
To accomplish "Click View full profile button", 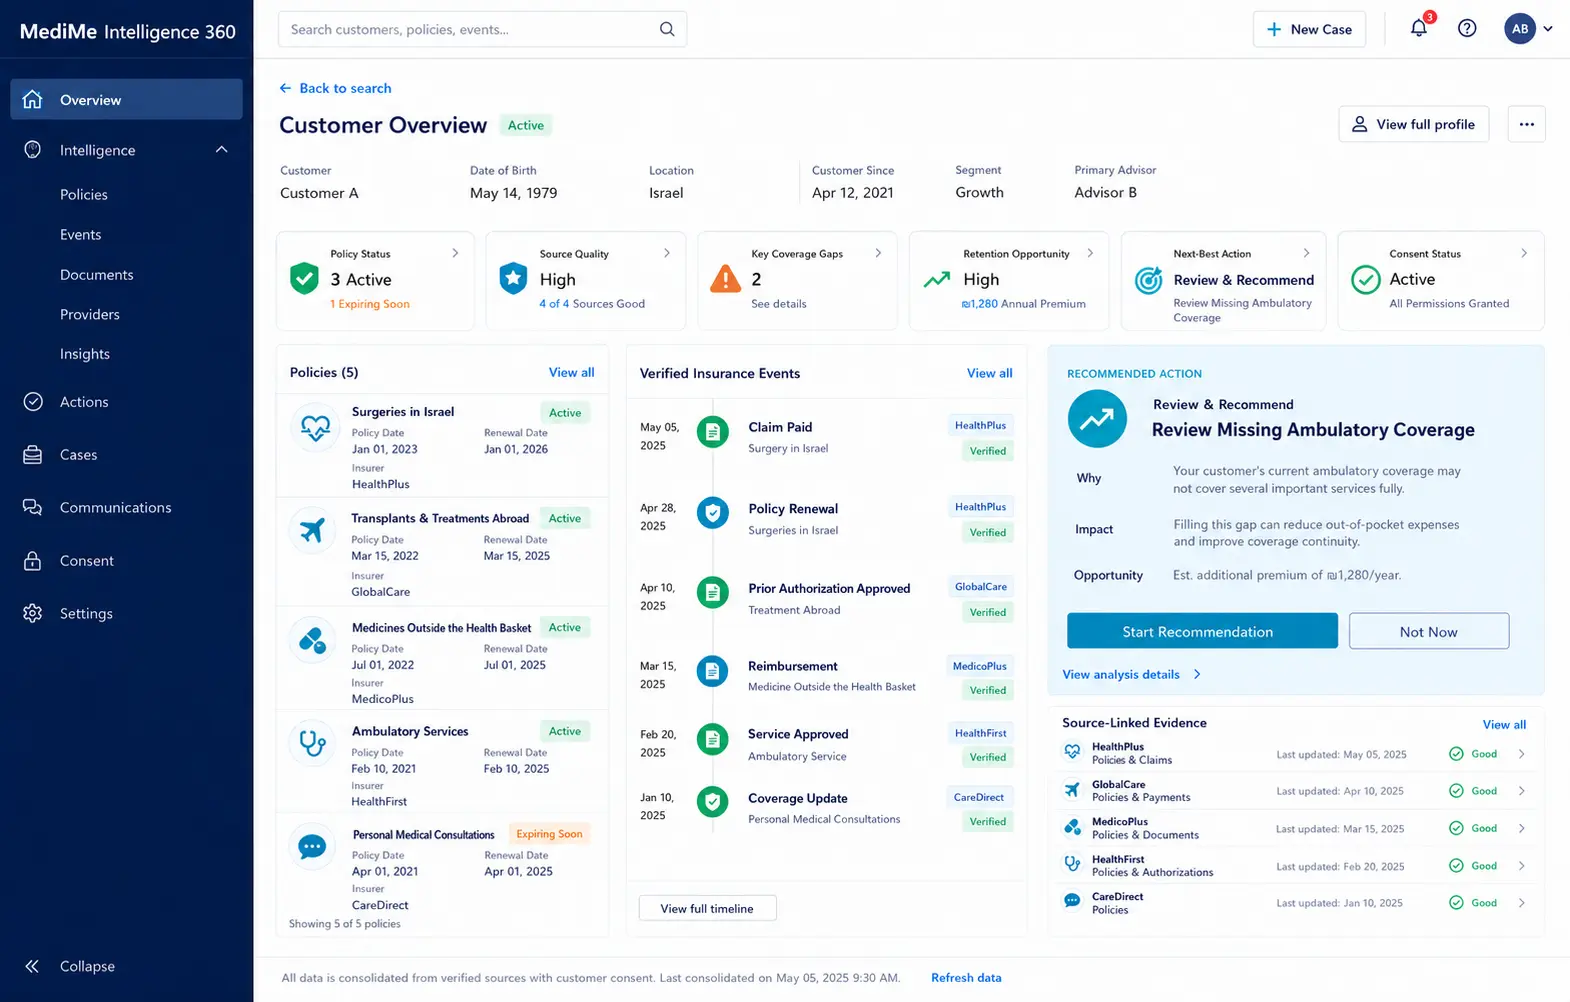I will point(1413,124).
